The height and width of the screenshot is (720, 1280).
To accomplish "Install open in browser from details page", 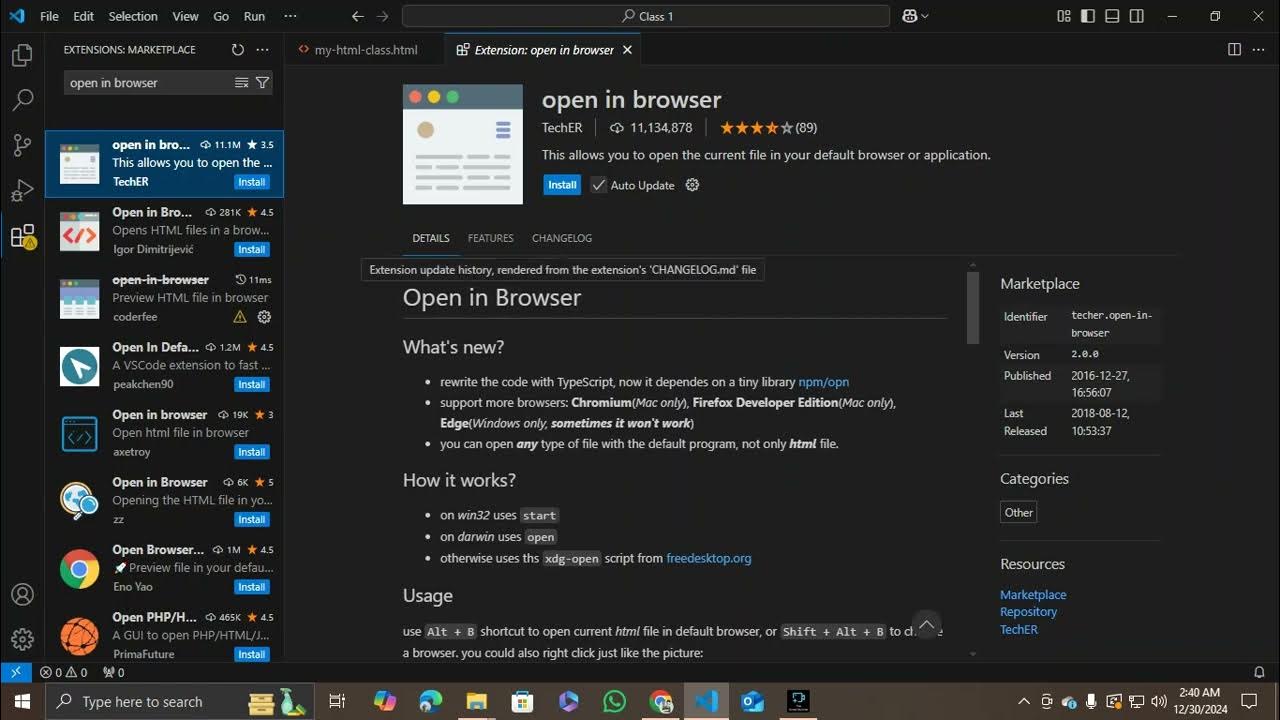I will point(562,185).
